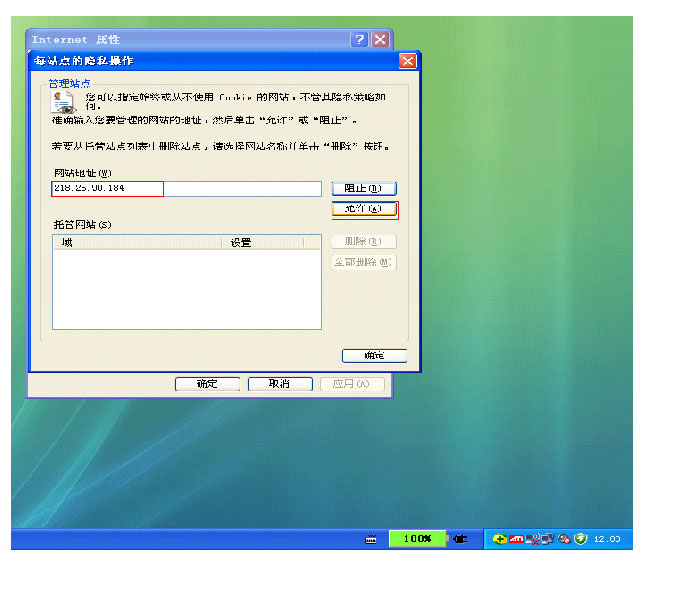Close the per-site privacy actions dialog
Screen dimensions: 686x606
coord(407,61)
